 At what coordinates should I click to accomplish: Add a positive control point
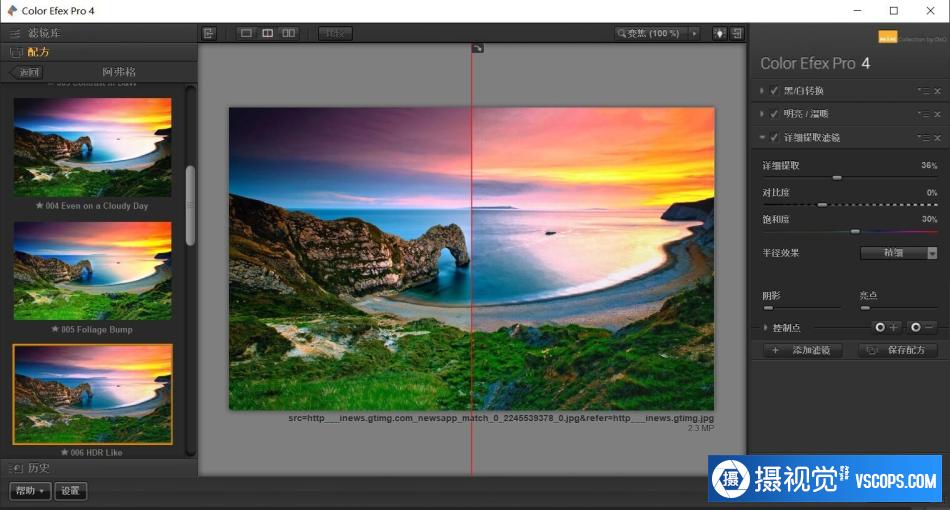887,327
